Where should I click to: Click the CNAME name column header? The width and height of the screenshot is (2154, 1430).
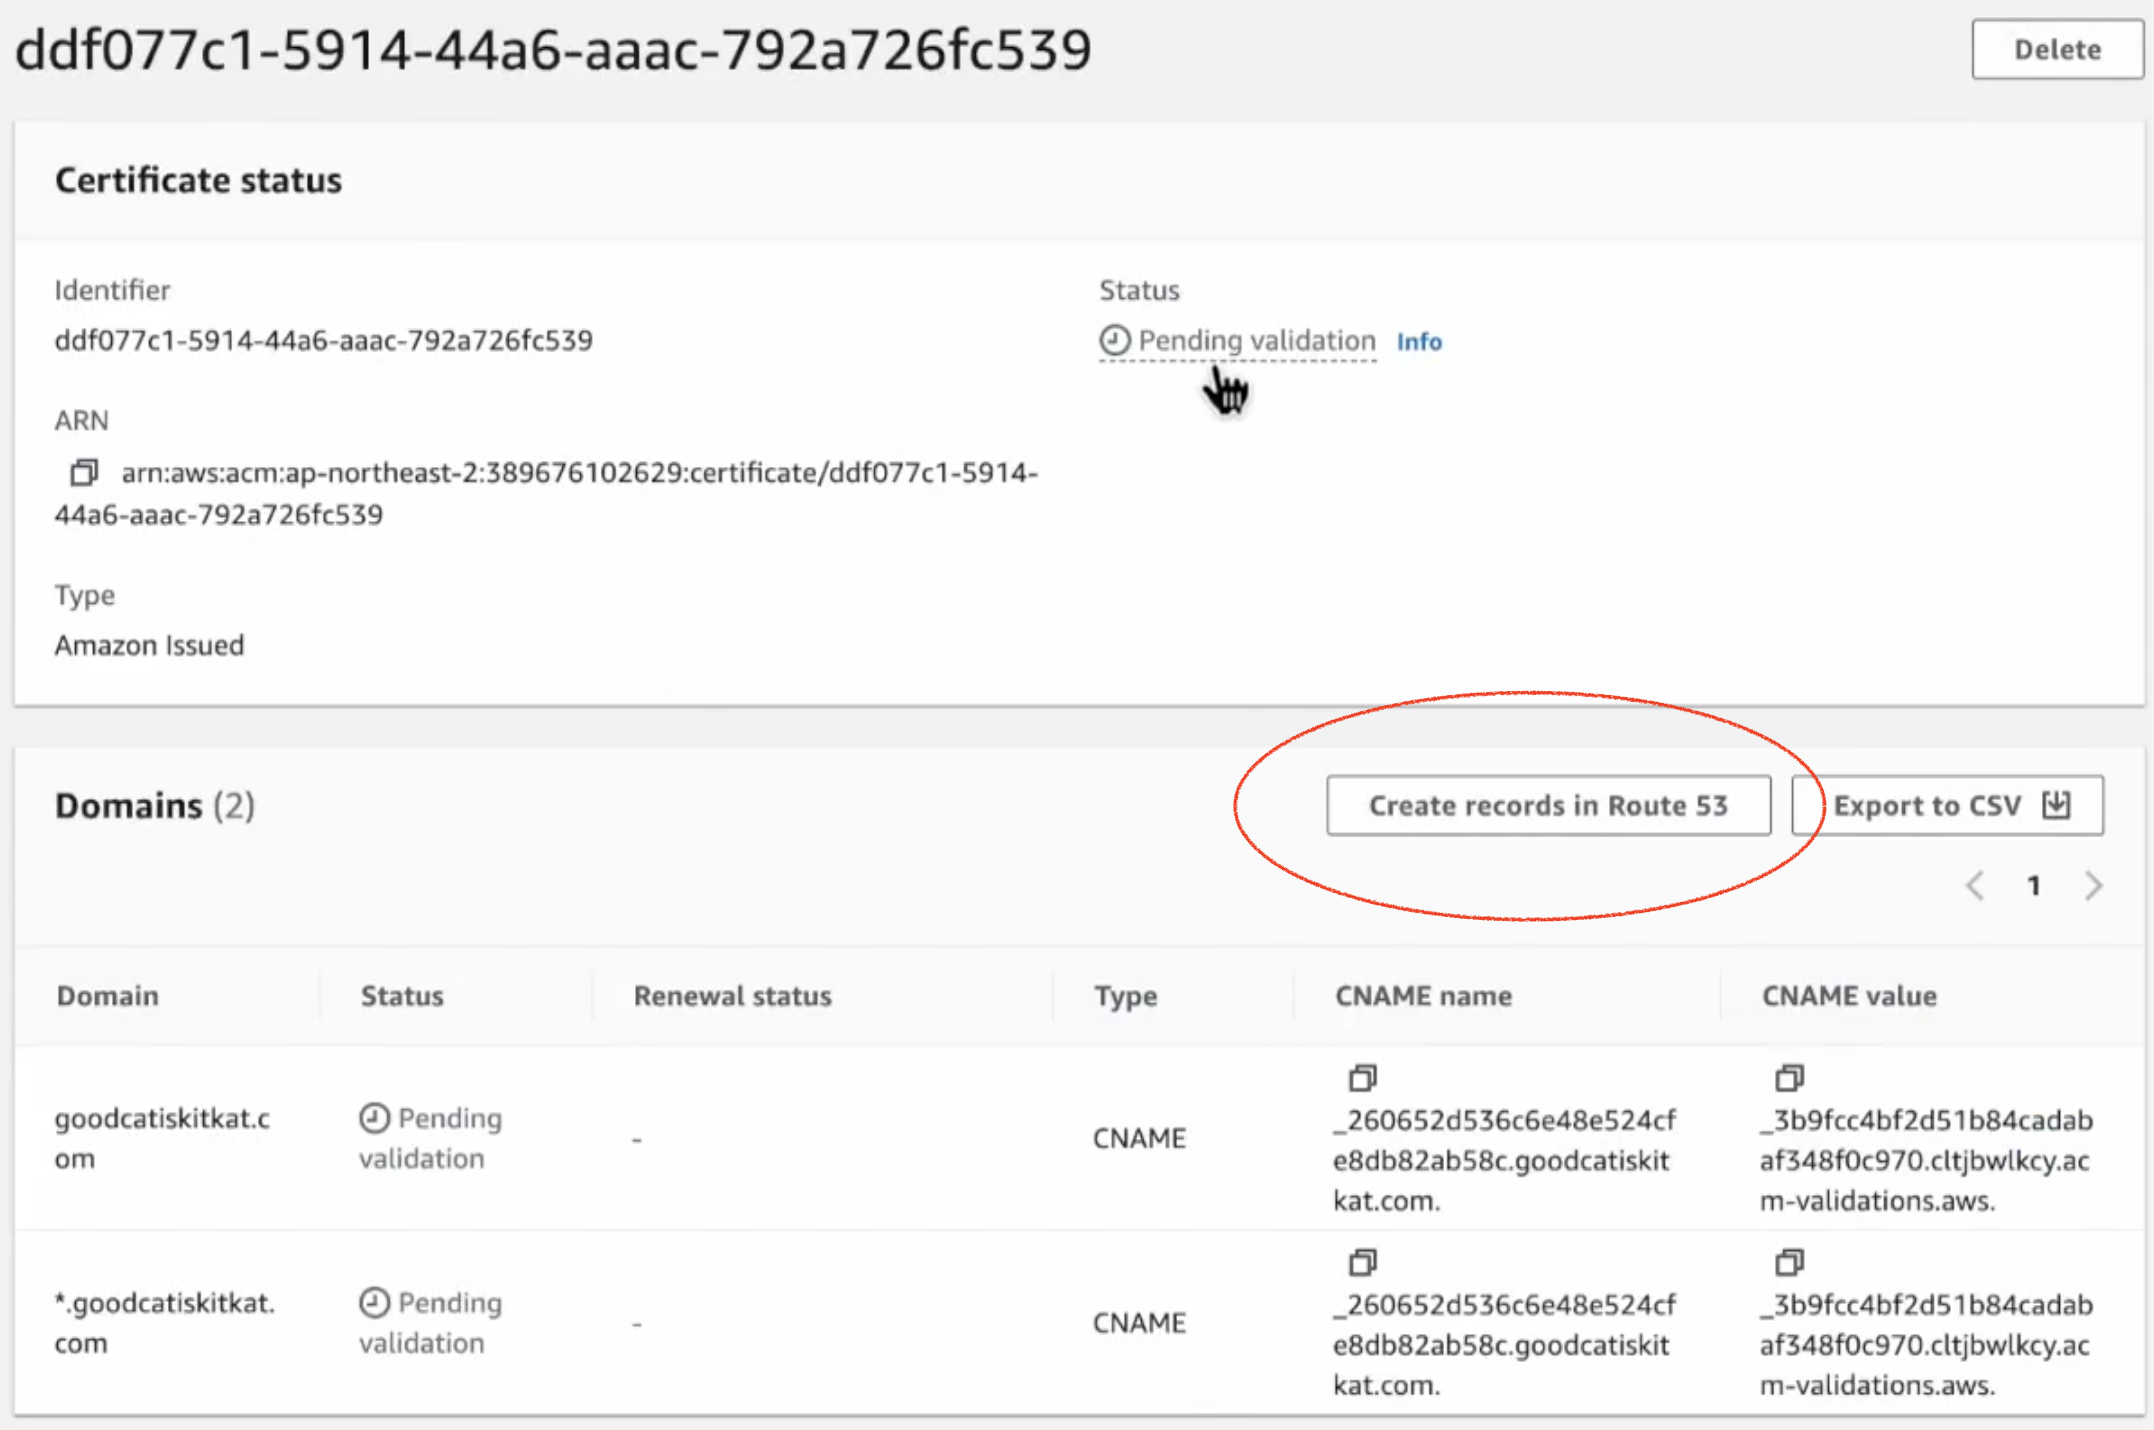(x=1423, y=996)
